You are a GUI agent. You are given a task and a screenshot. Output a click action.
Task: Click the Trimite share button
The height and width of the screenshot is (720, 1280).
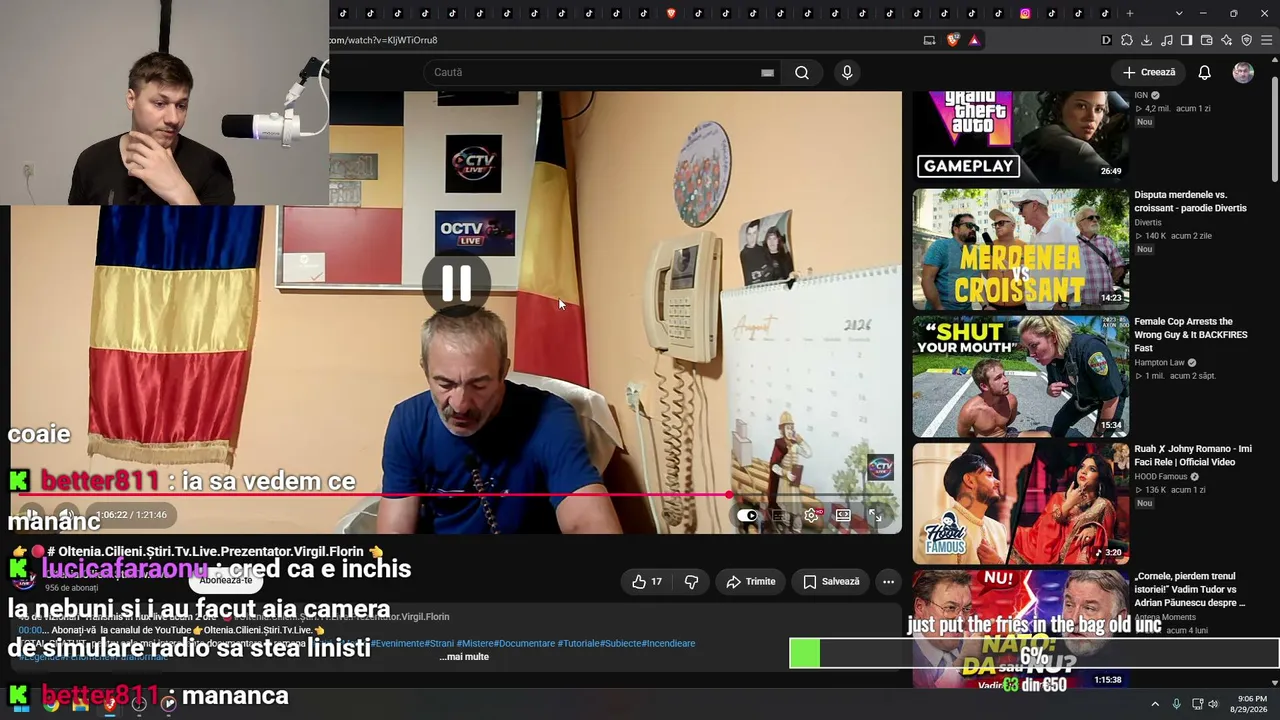tap(751, 581)
